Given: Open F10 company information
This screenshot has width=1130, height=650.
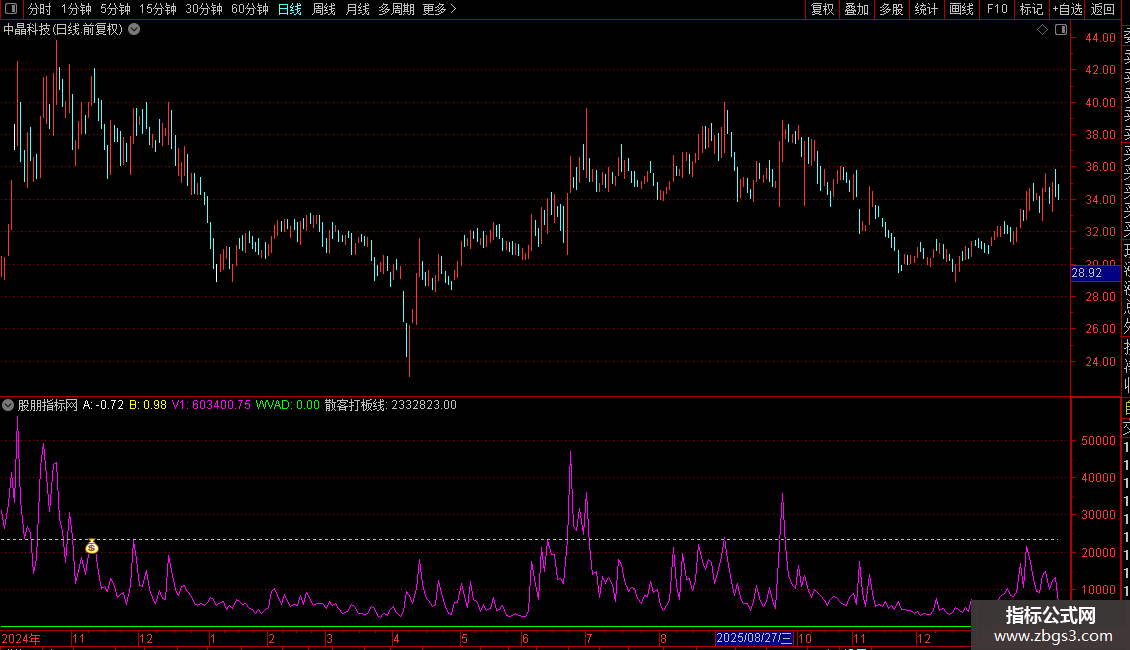Looking at the screenshot, I should click(x=997, y=9).
